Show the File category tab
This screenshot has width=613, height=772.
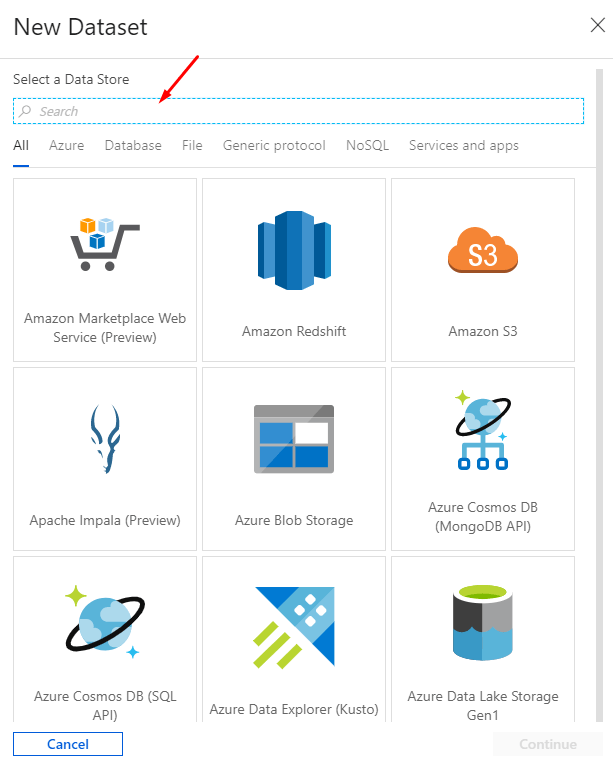(192, 145)
